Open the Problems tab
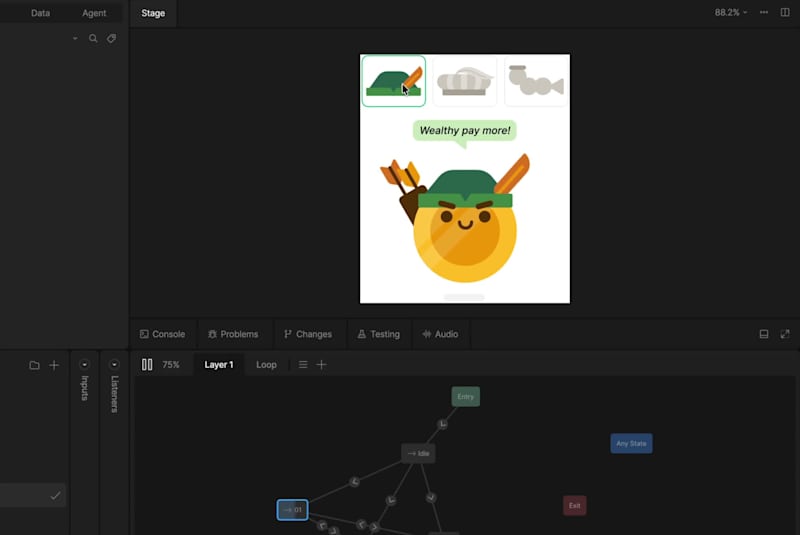The image size is (800, 535). (x=233, y=334)
